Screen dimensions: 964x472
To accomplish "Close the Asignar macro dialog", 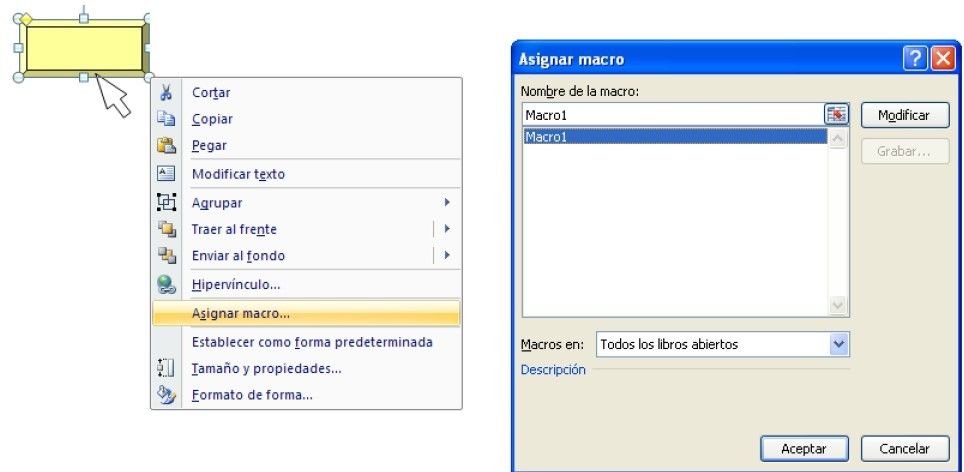I will coord(942,59).
